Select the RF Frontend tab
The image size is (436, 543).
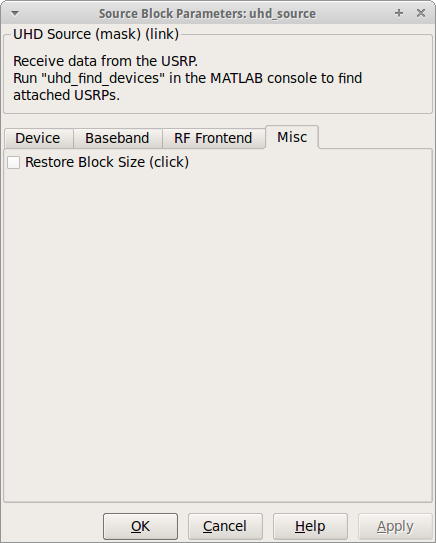coord(213,138)
